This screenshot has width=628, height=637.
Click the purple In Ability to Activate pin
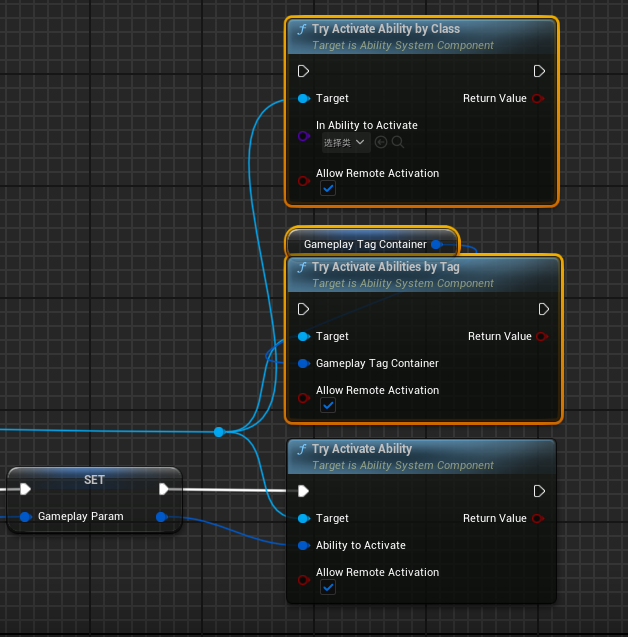pyautogui.click(x=304, y=135)
